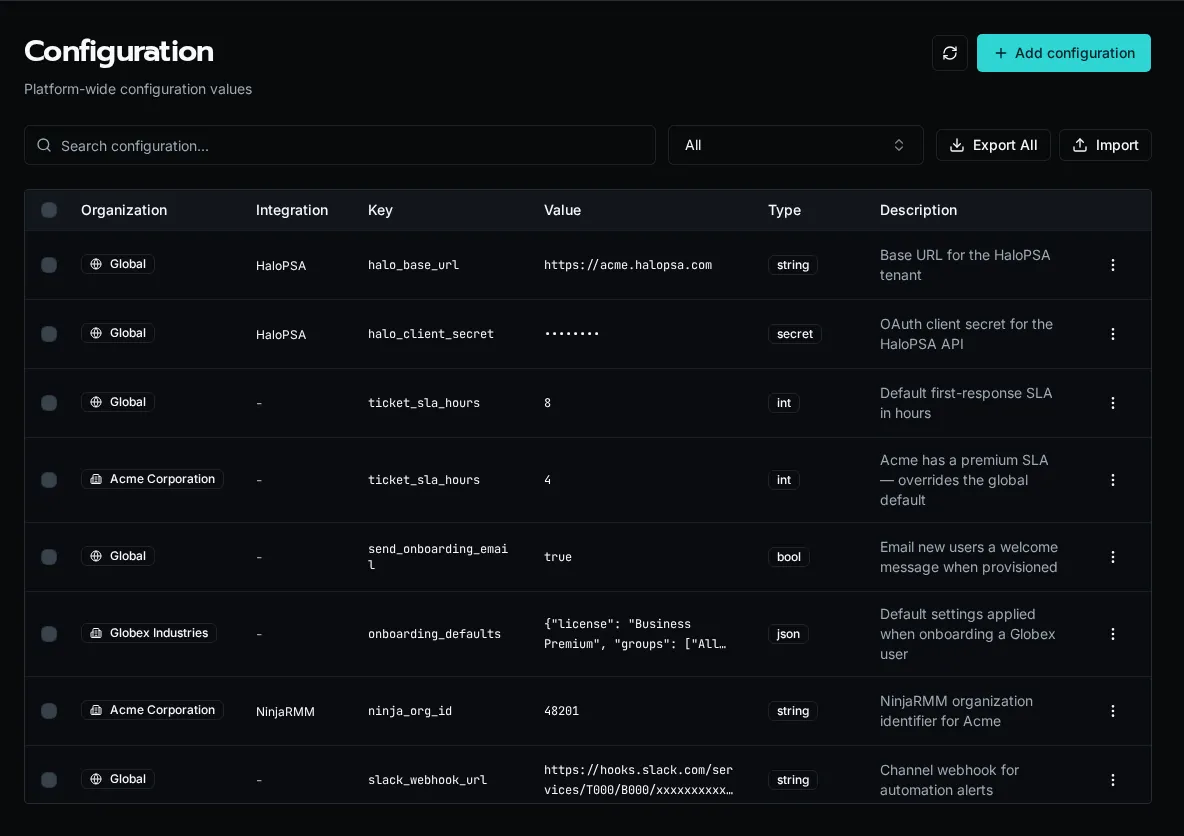The image size is (1184, 836).
Task: Select the halo_client_secret row checkbox
Action: 49,334
